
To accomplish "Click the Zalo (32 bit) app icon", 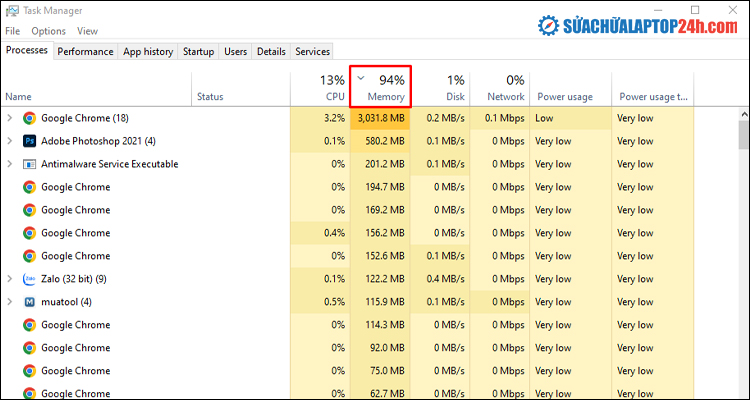I will [30, 279].
